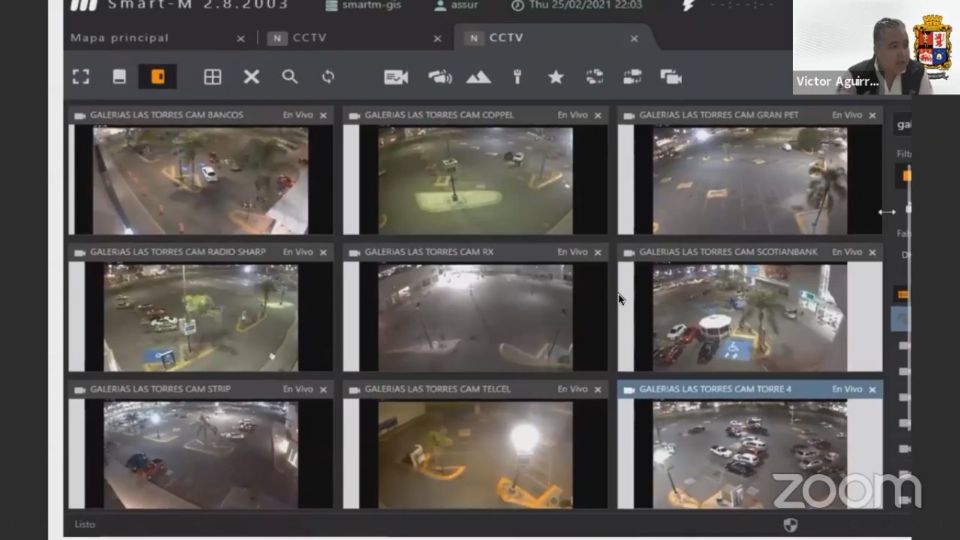This screenshot has width=960, height=540.
Task: Click the magnifying glass search icon
Action: tap(290, 77)
